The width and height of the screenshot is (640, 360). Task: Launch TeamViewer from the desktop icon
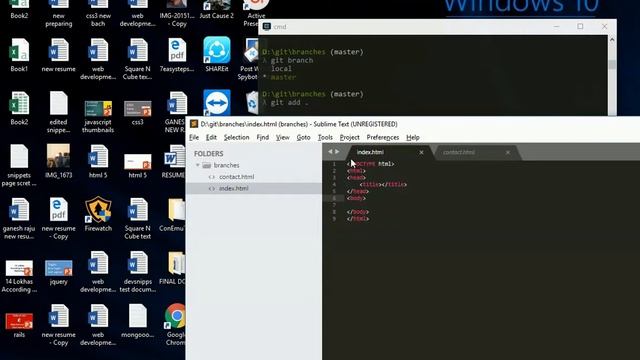[x=217, y=103]
